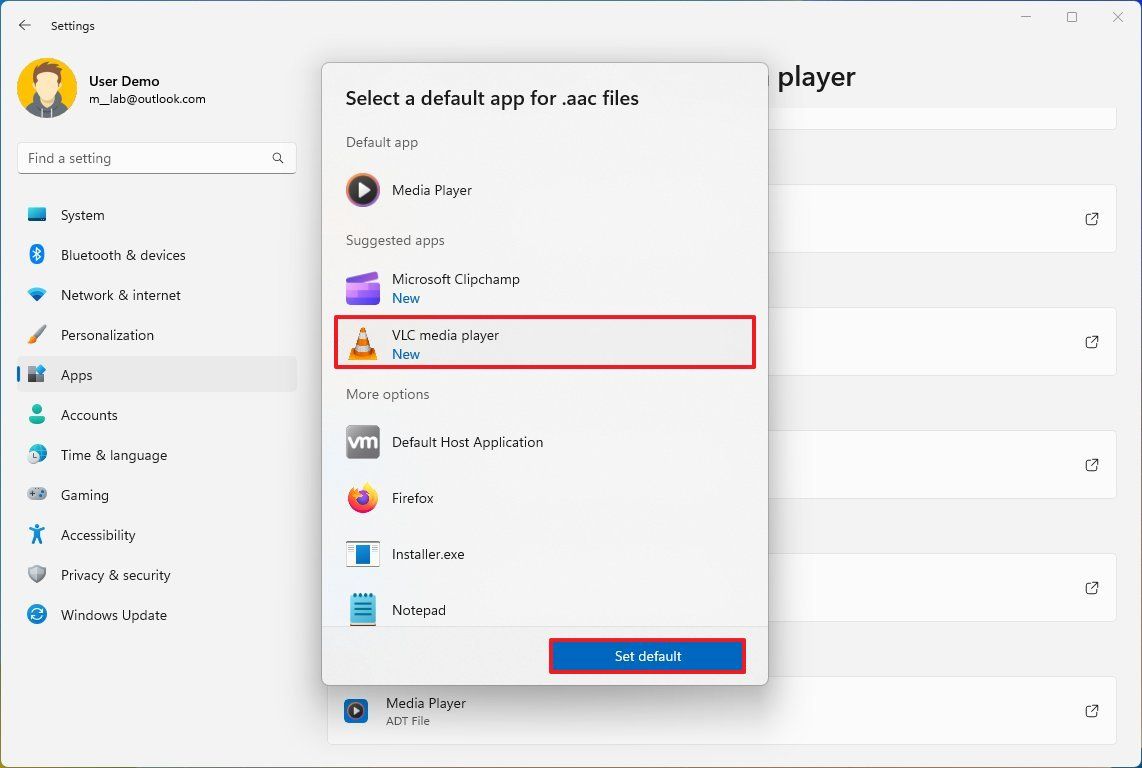Viewport: 1142px width, 768px height.
Task: Select the Notepad app icon
Action: point(362,610)
